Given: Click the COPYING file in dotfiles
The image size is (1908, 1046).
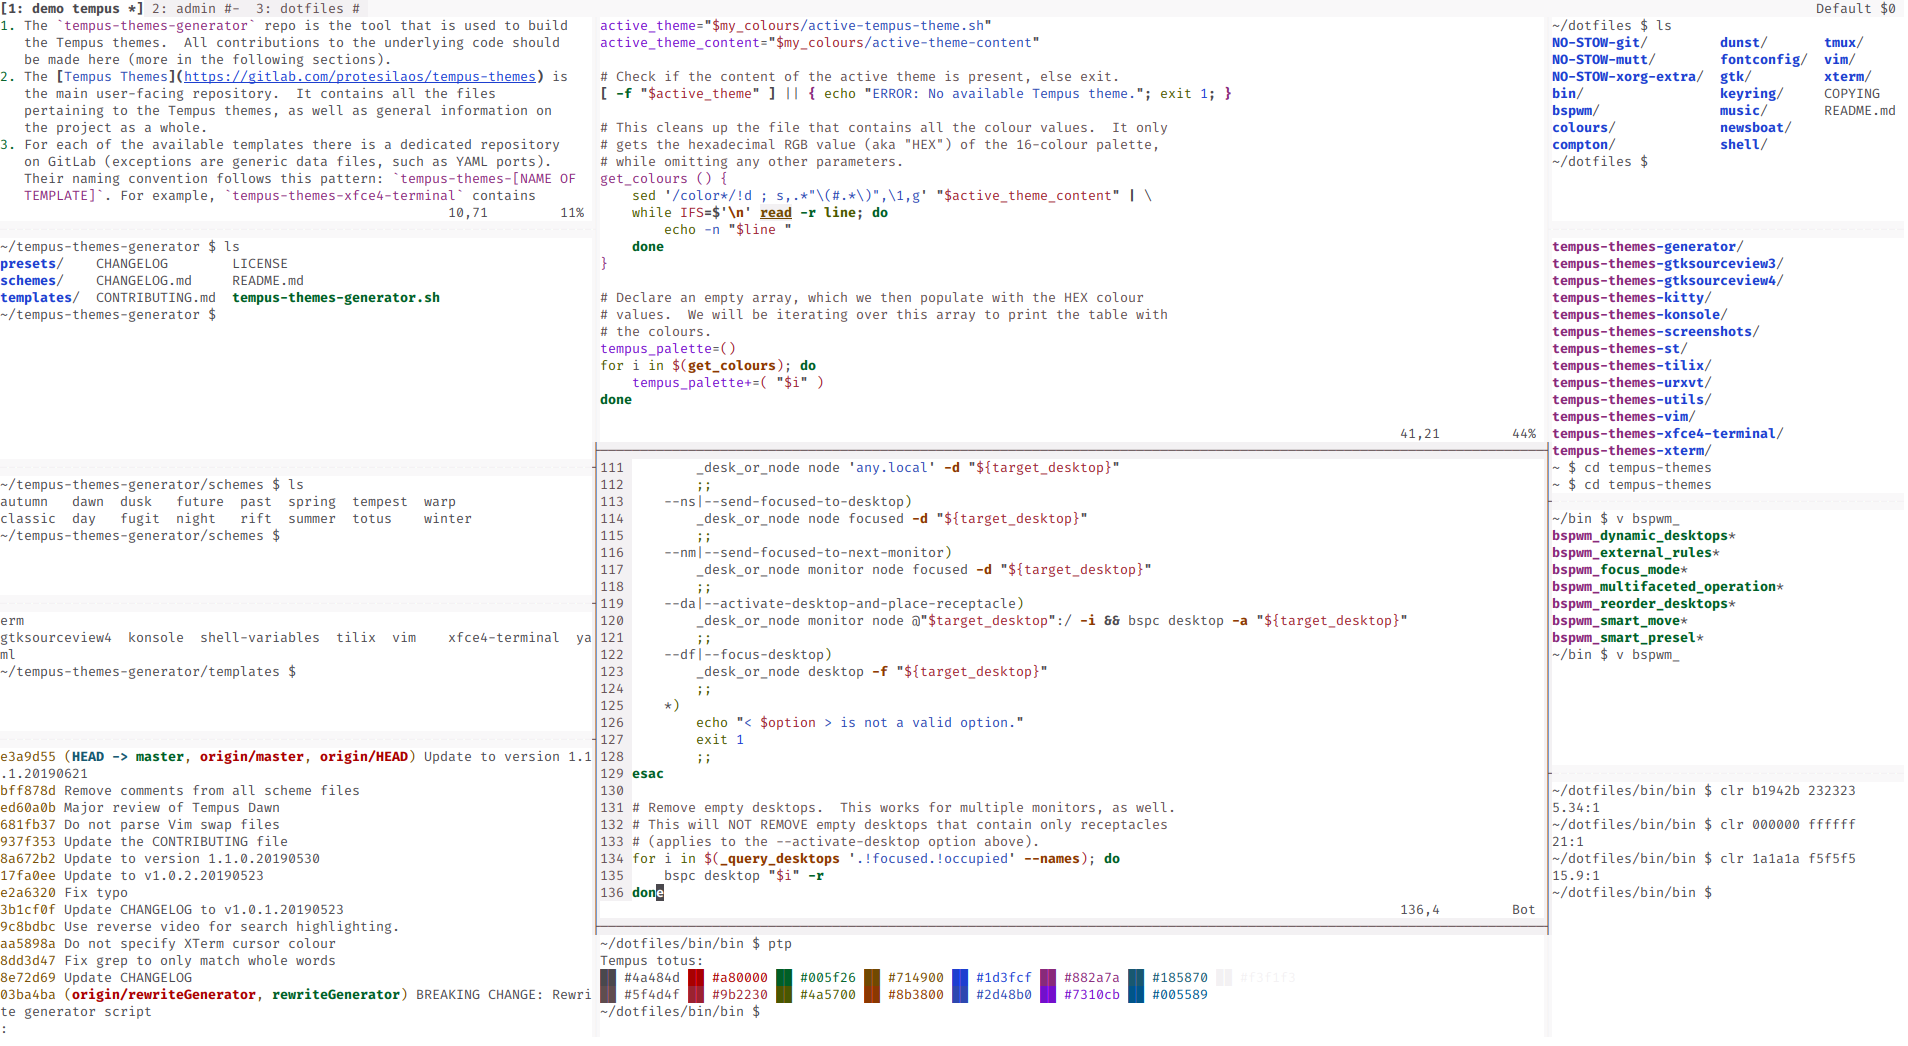Looking at the screenshot, I should [x=1852, y=93].
